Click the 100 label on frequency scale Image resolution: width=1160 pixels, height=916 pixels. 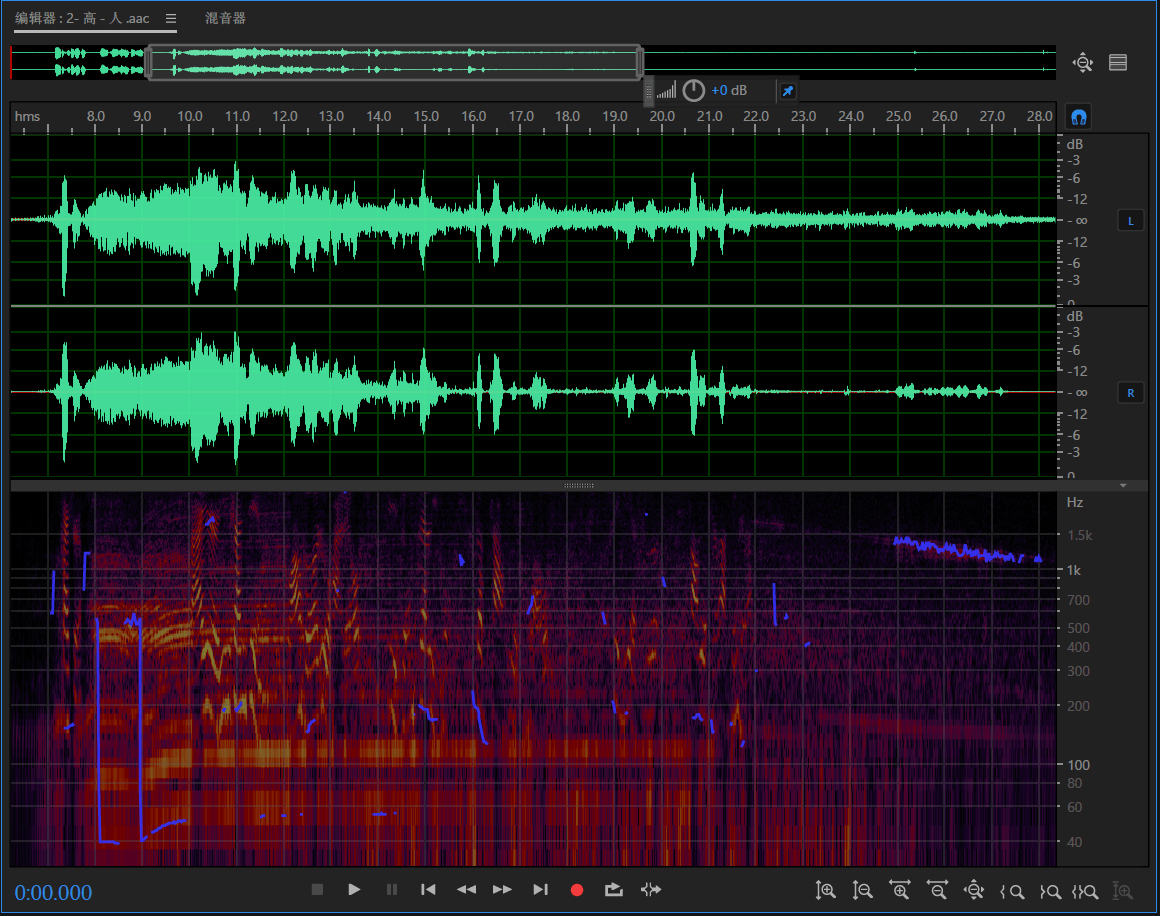(1078, 765)
